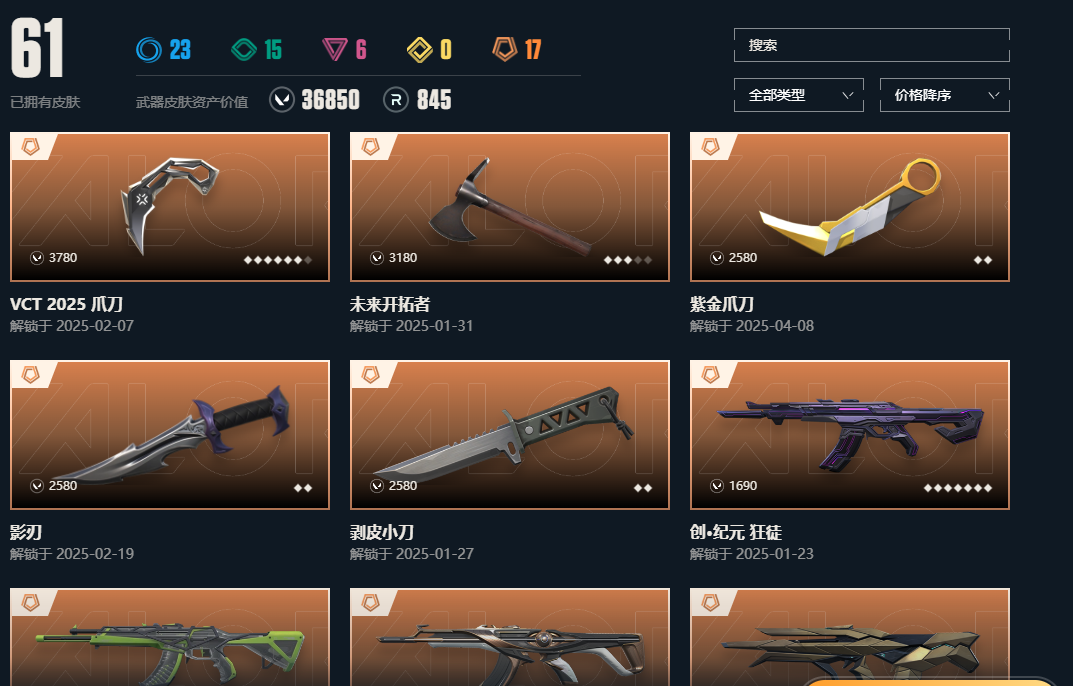Image resolution: width=1073 pixels, height=686 pixels.
Task: Select the VCT 2025 爪刀 karambit thumbnail
Action: point(170,207)
